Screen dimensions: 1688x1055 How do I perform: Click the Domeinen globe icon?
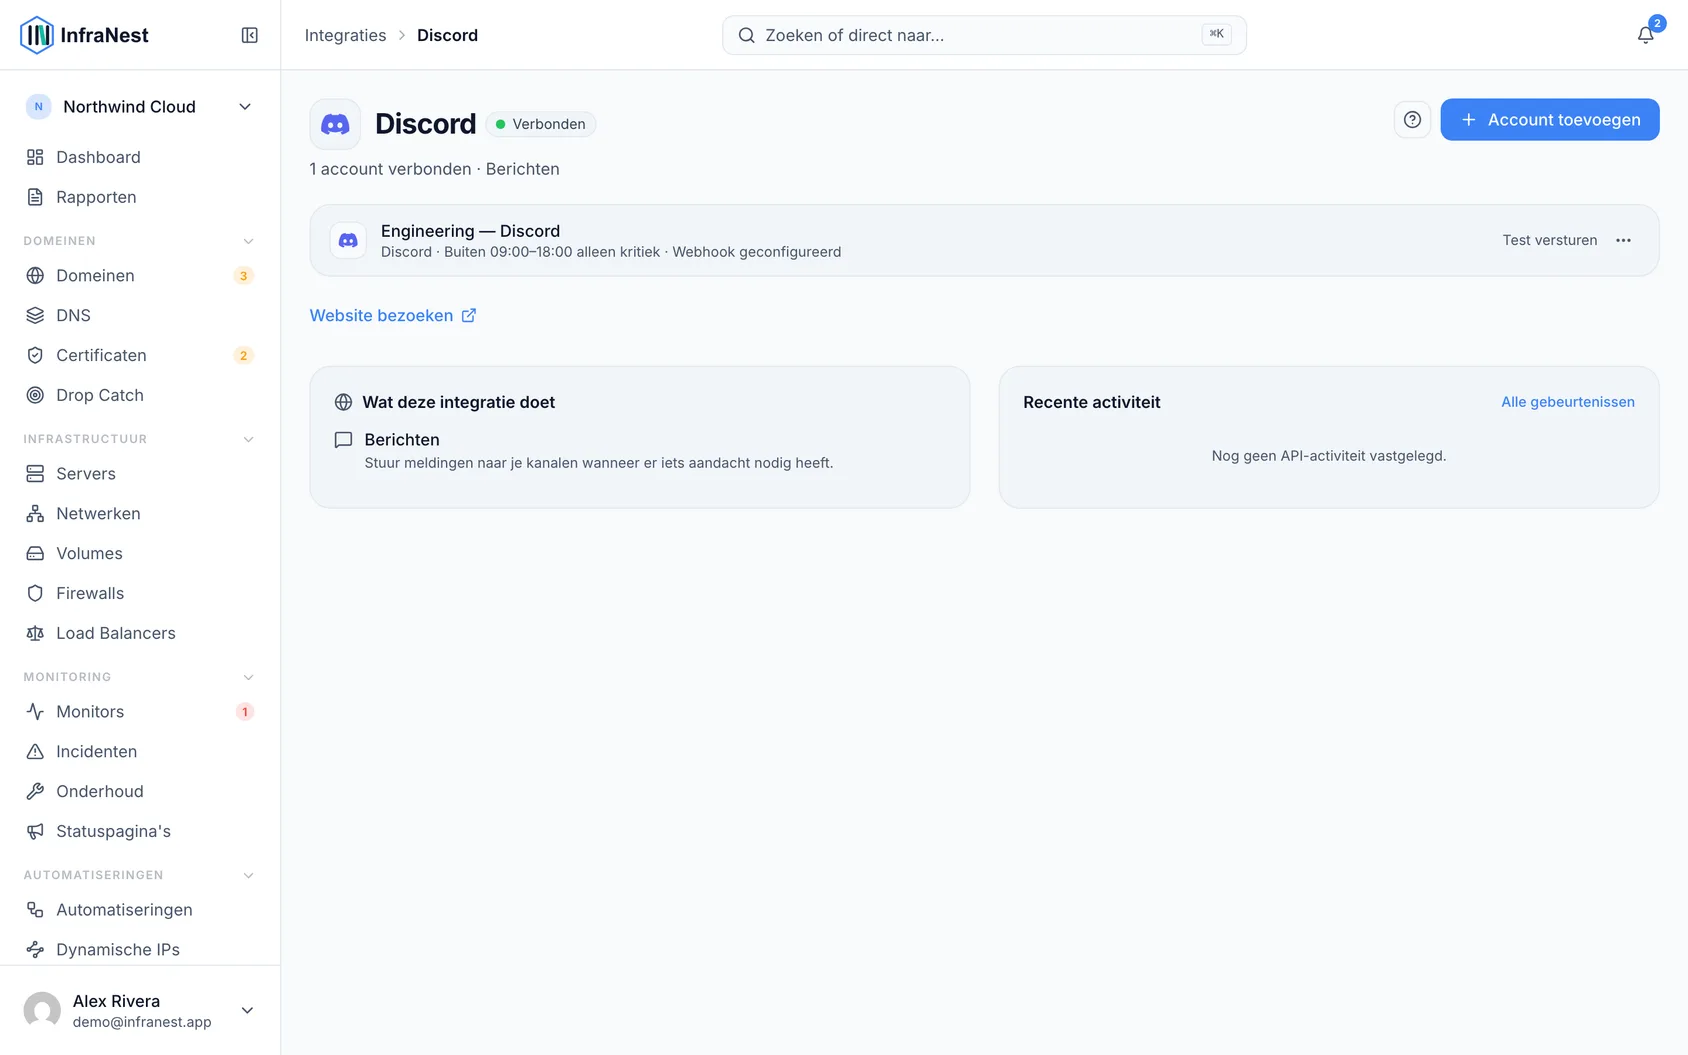[35, 275]
